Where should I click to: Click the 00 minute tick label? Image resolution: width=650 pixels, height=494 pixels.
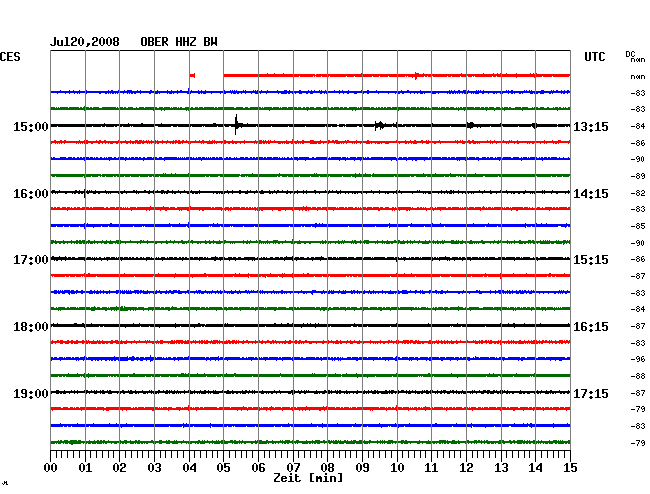[x=51, y=467]
